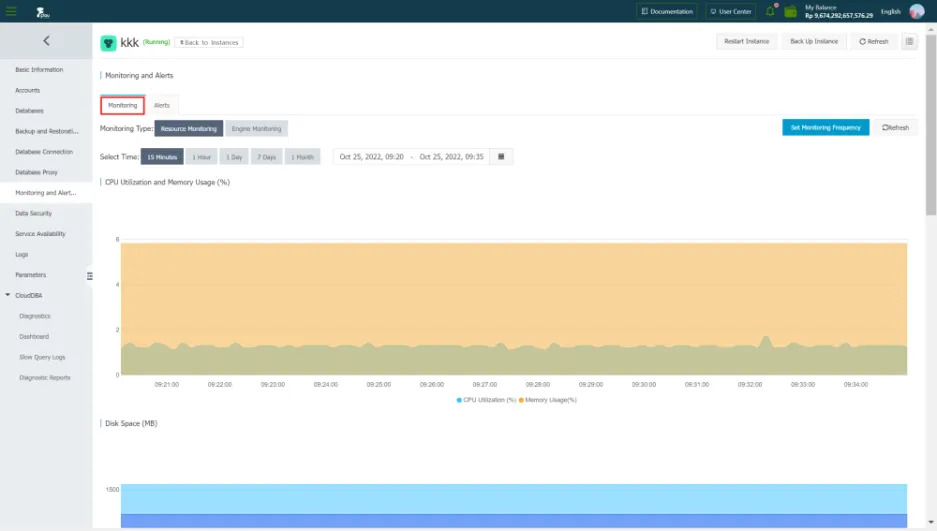Click the end date Oct 25, 2022, 09:35

(x=451, y=156)
